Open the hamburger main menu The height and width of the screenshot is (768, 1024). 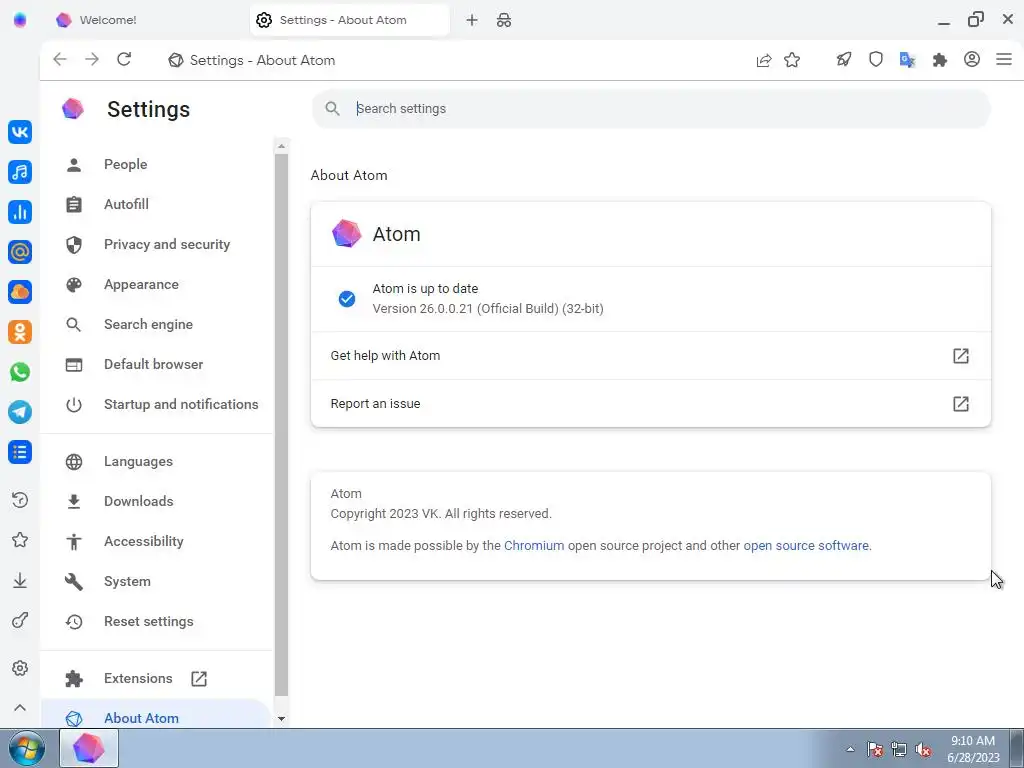1004,59
